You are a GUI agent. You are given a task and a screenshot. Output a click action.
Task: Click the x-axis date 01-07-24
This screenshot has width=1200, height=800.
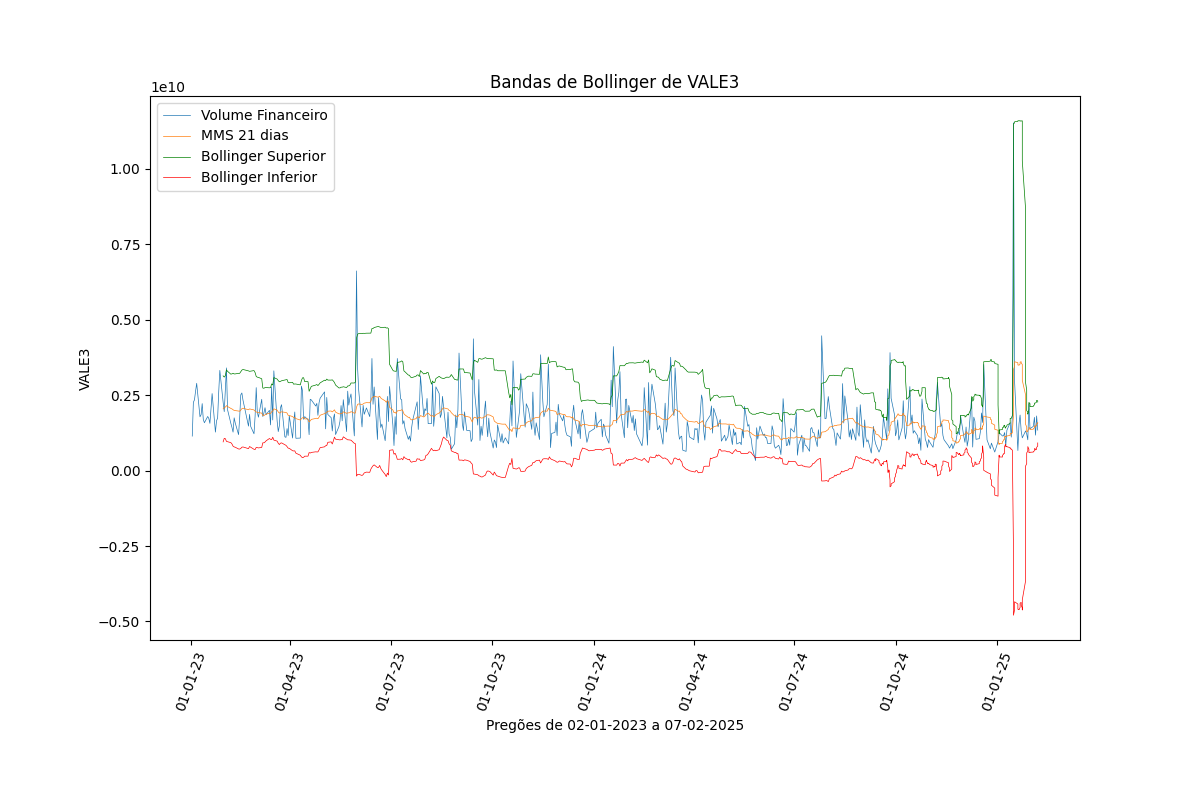pyautogui.click(x=792, y=681)
